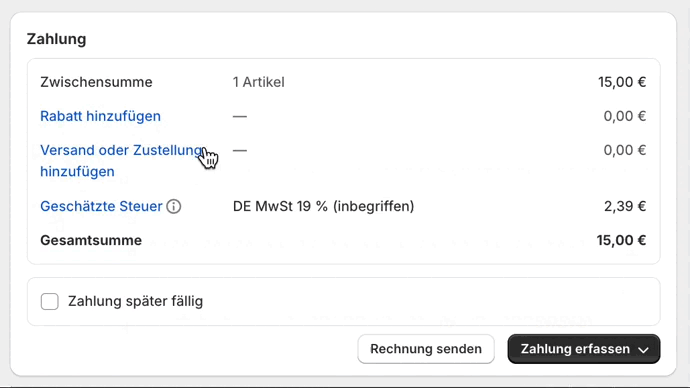The image size is (690, 388).
Task: Select the Gesamtsumme label
Action: click(x=91, y=241)
